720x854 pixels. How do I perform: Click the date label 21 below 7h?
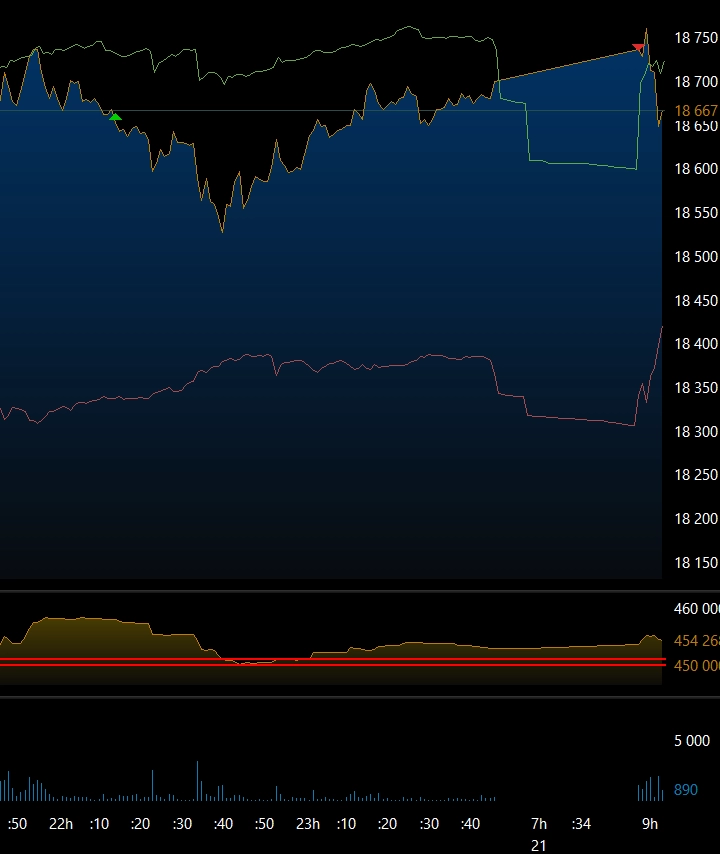coord(538,845)
